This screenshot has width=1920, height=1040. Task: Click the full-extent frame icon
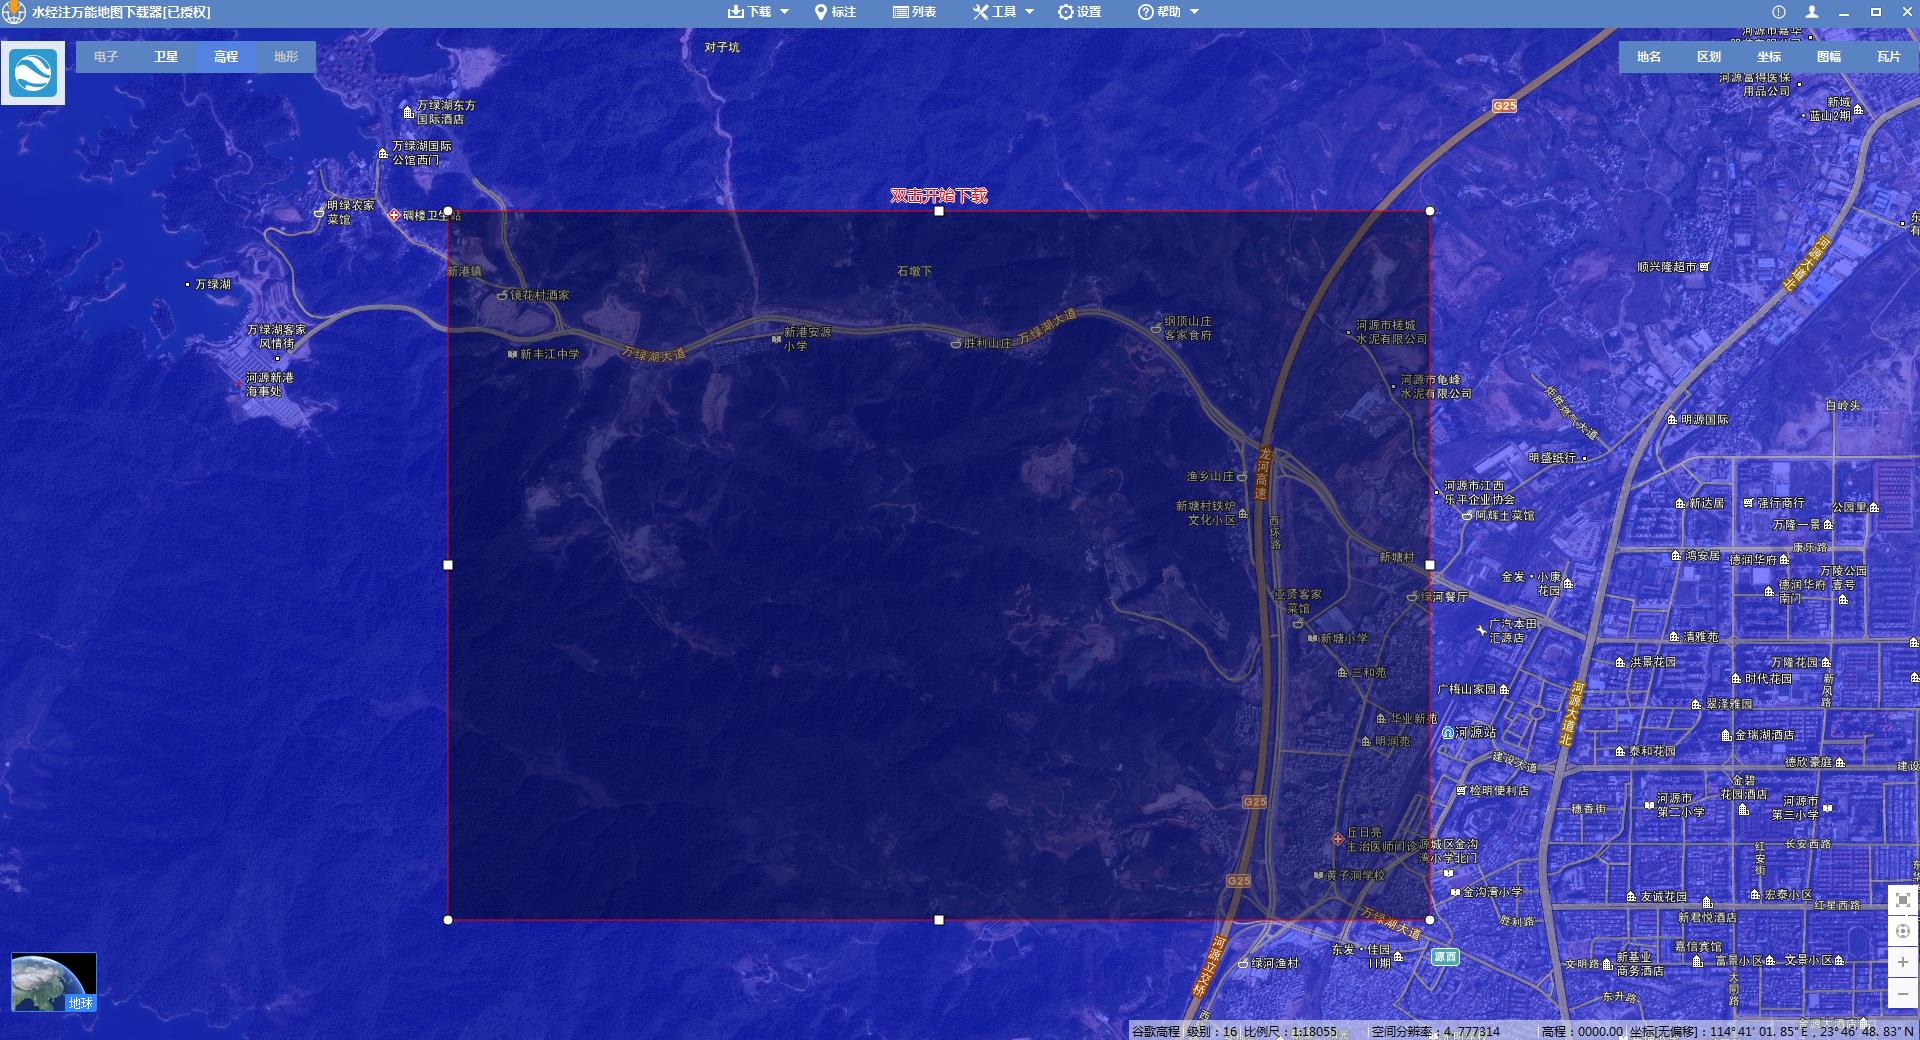(x=1903, y=900)
